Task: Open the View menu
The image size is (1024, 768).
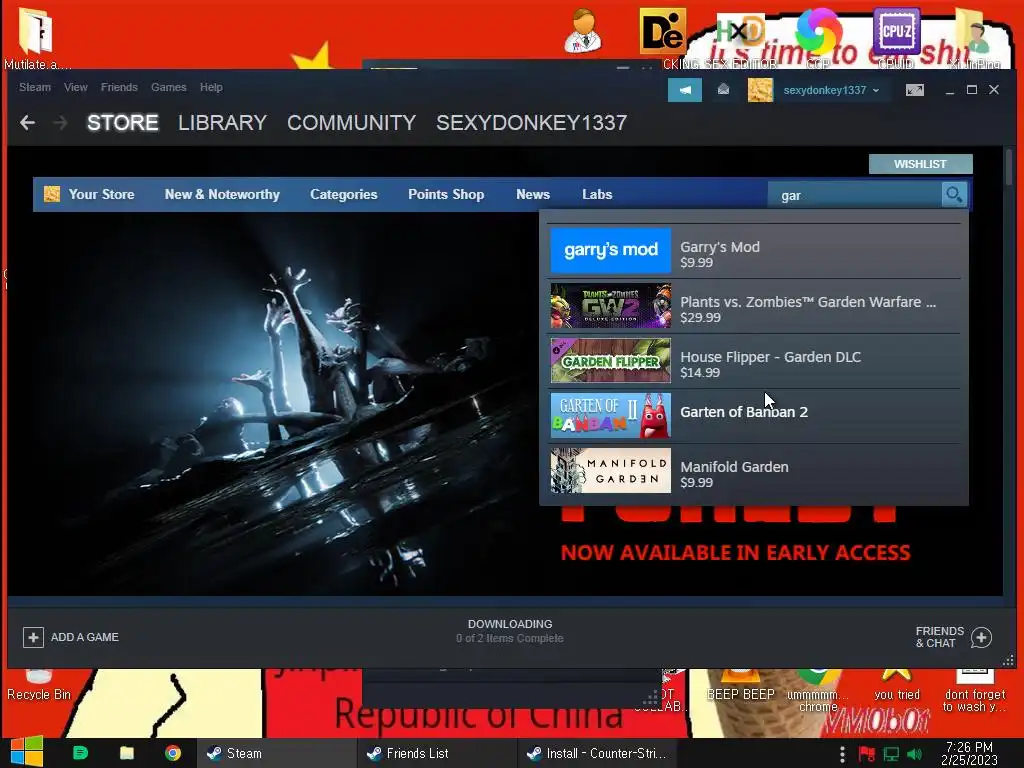Action: (76, 87)
